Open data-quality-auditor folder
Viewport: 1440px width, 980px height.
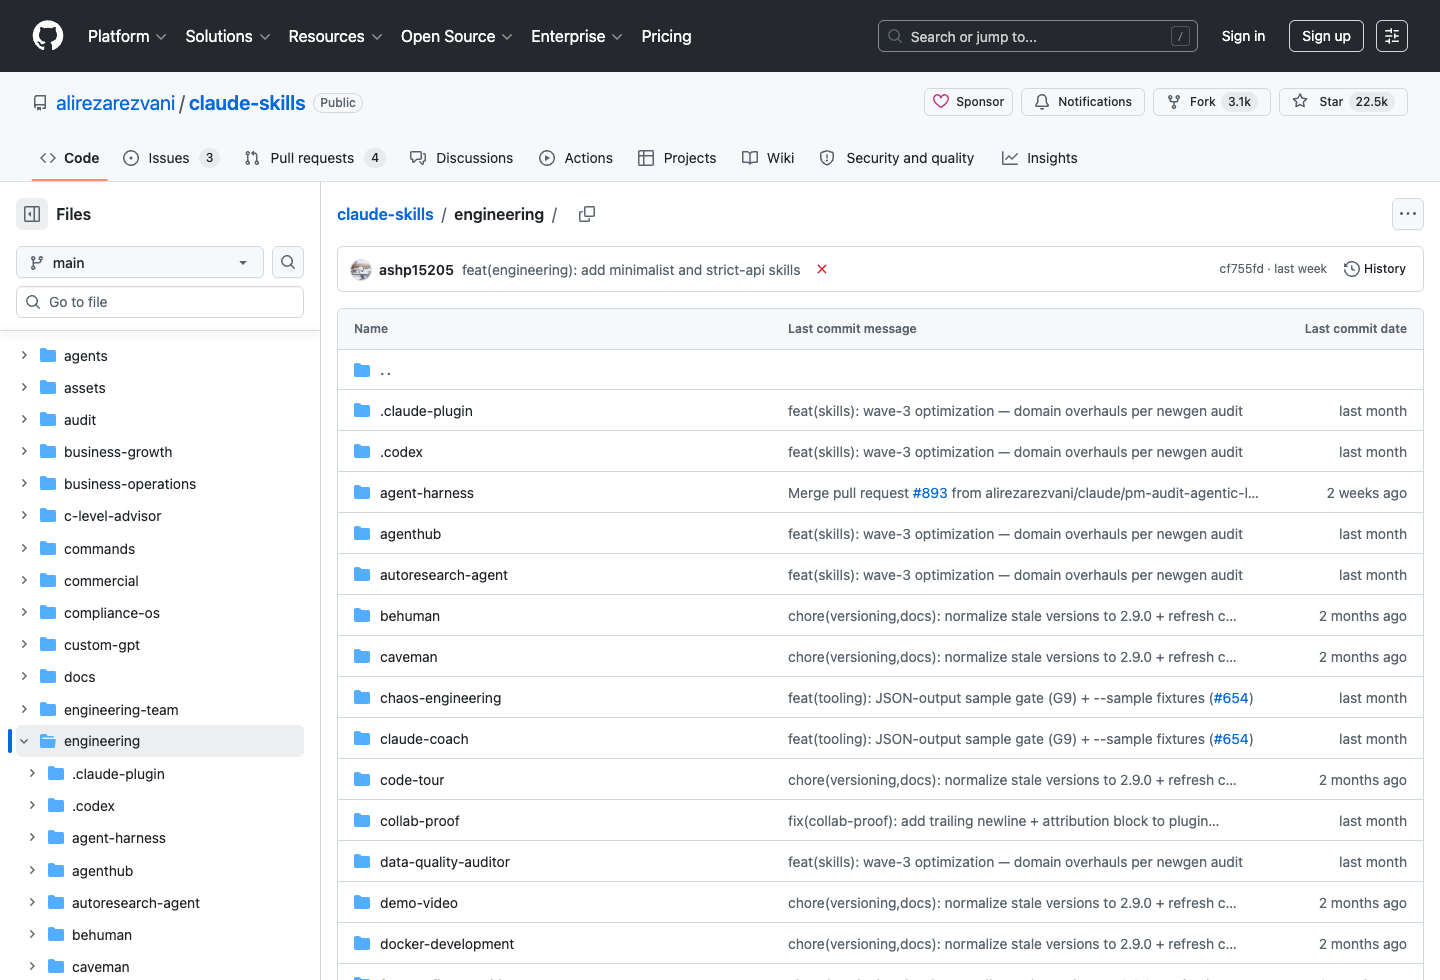445,862
